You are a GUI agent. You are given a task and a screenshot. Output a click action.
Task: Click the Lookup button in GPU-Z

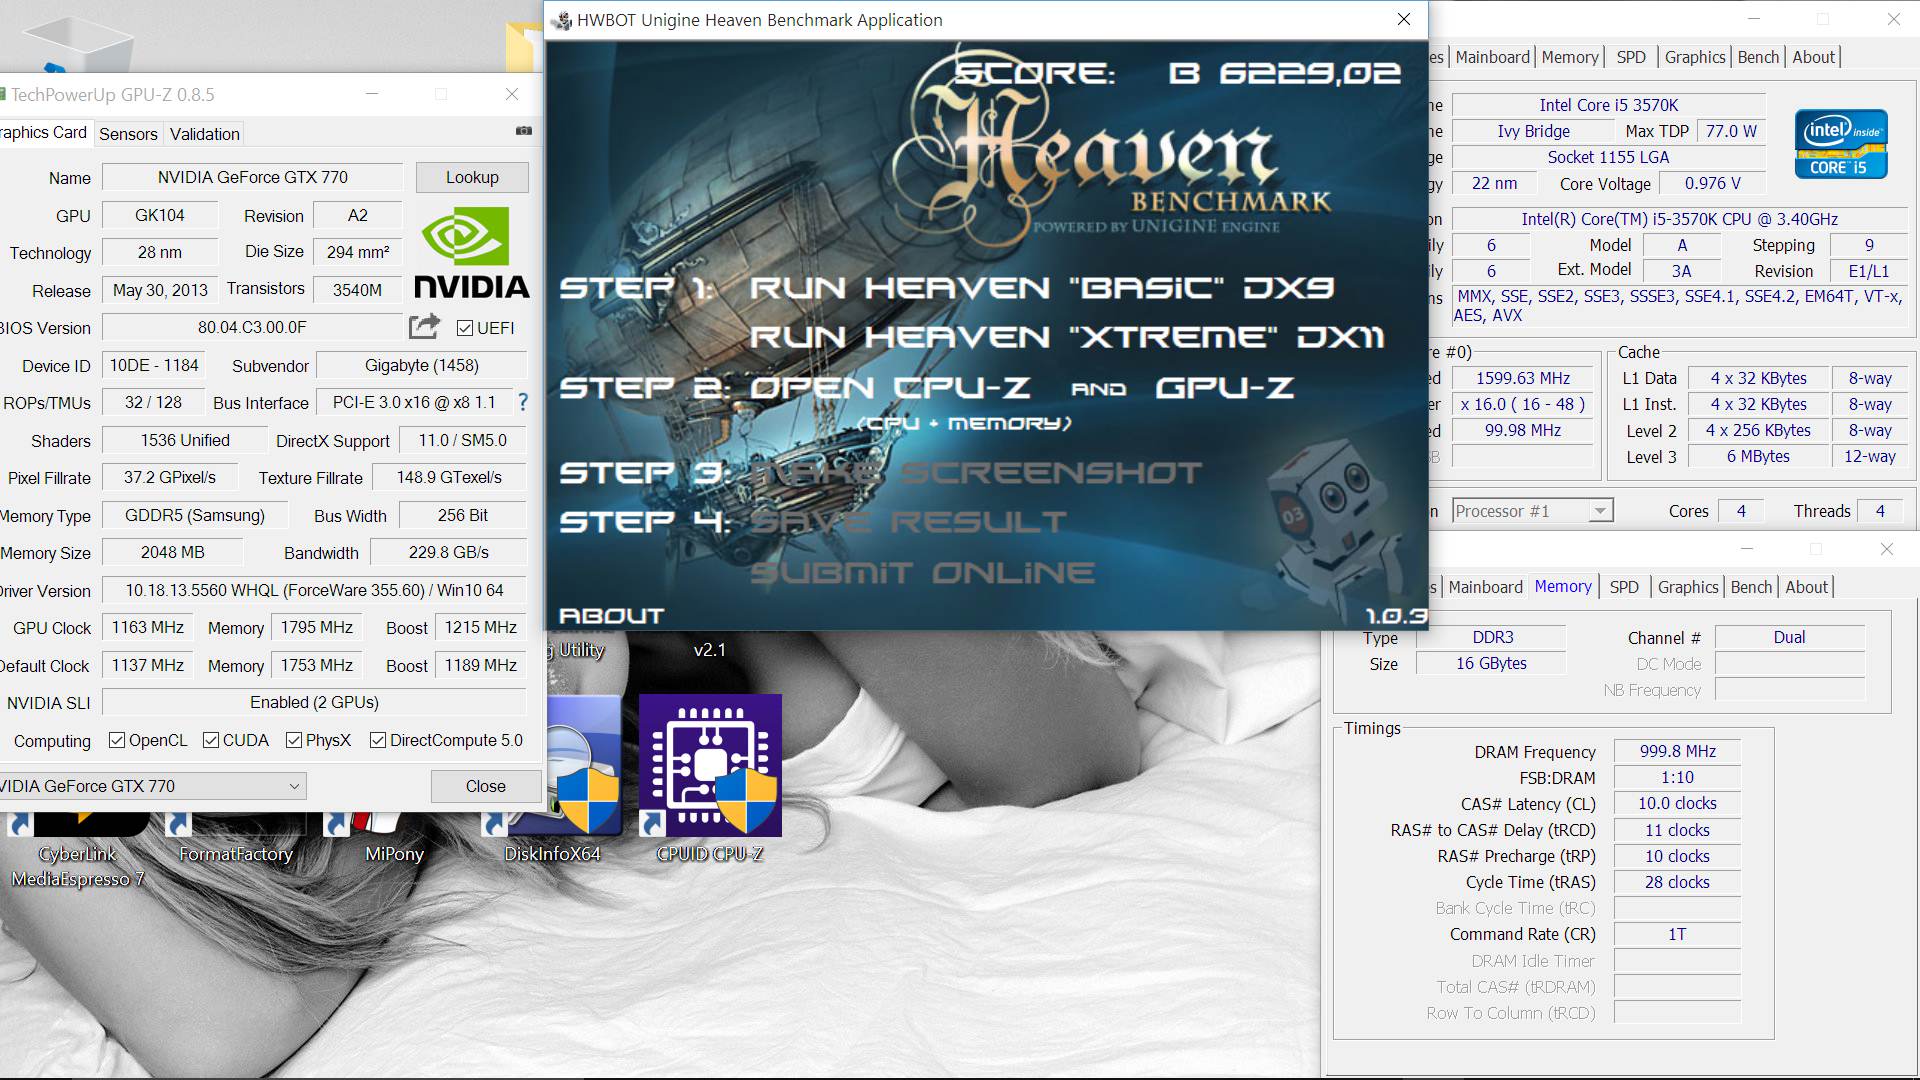pyautogui.click(x=472, y=177)
